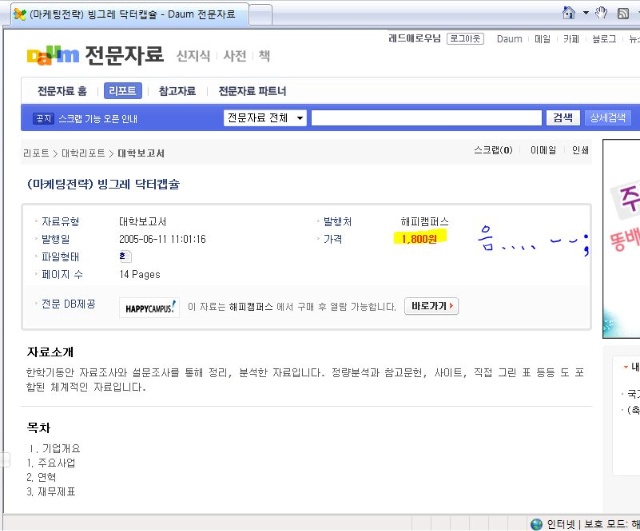Click 대학리포트 in breadcrumb
This screenshot has height=531, width=640.
[x=83, y=153]
